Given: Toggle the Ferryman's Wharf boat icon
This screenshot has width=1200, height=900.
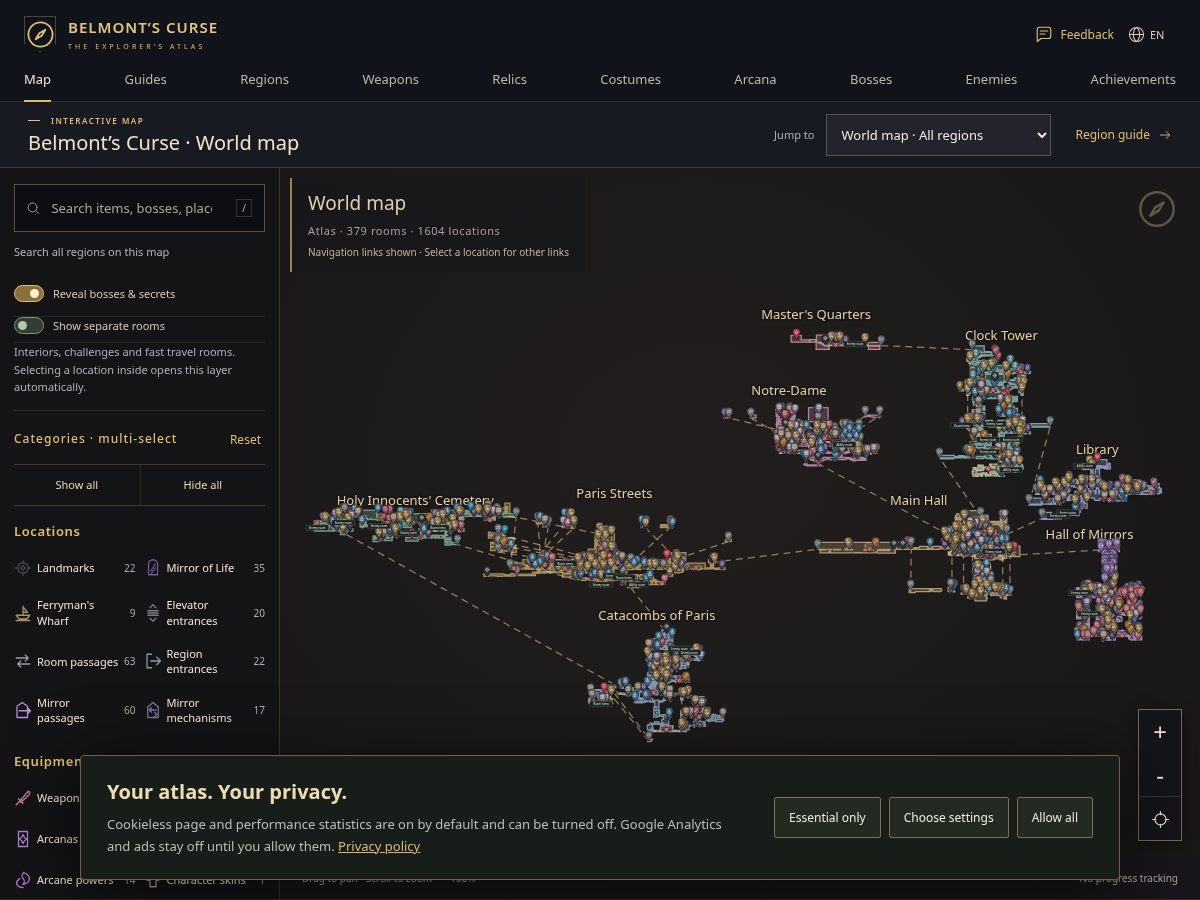Looking at the screenshot, I should (x=23, y=613).
